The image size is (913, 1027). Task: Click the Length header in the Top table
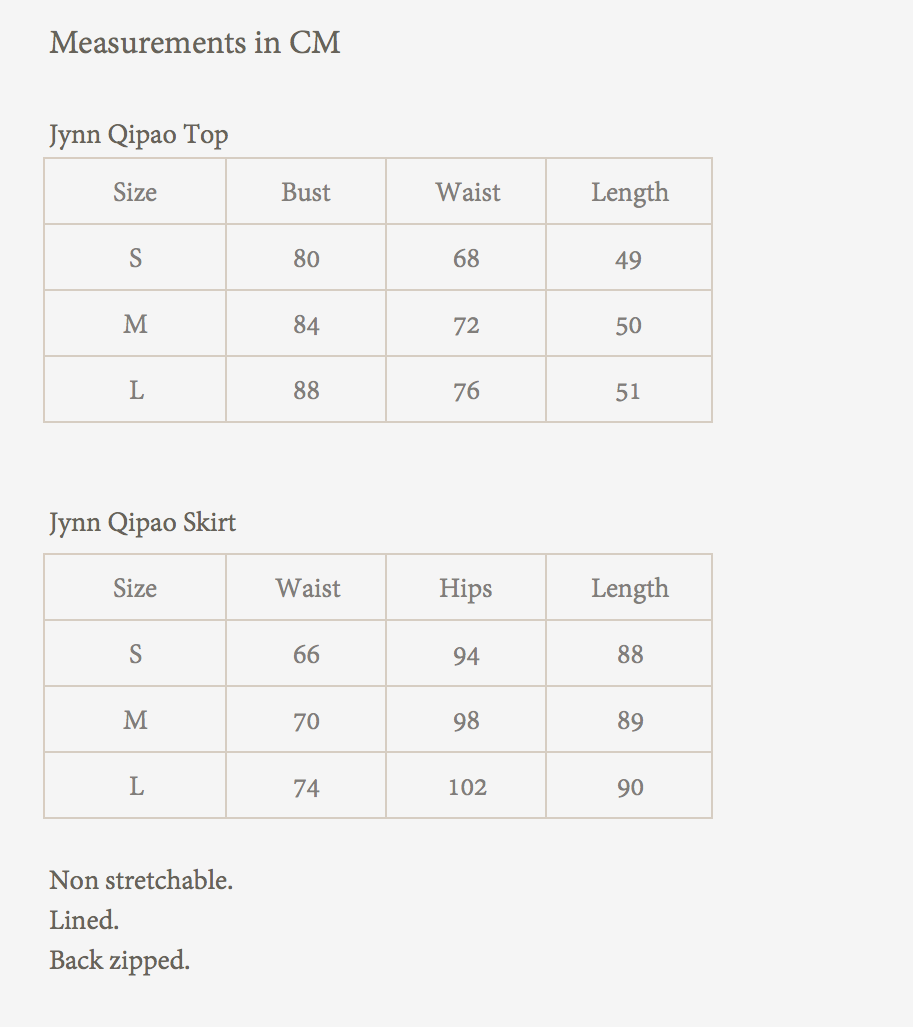[629, 192]
